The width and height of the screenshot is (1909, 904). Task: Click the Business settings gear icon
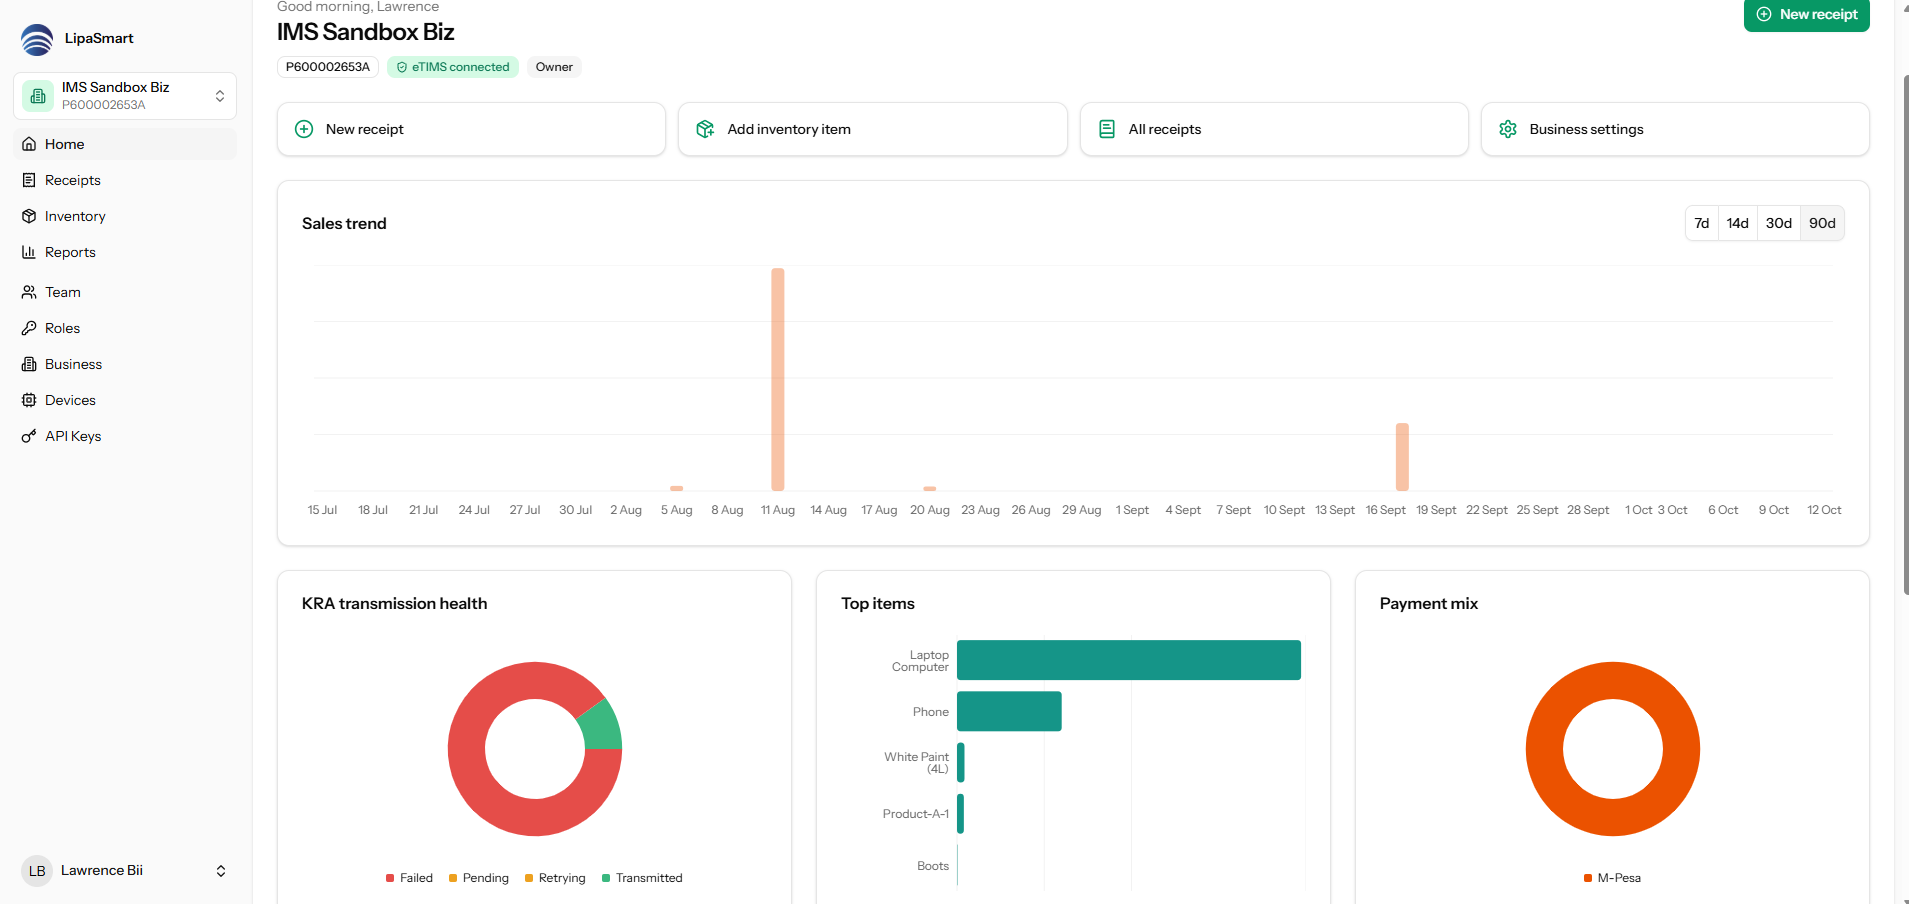1508,129
